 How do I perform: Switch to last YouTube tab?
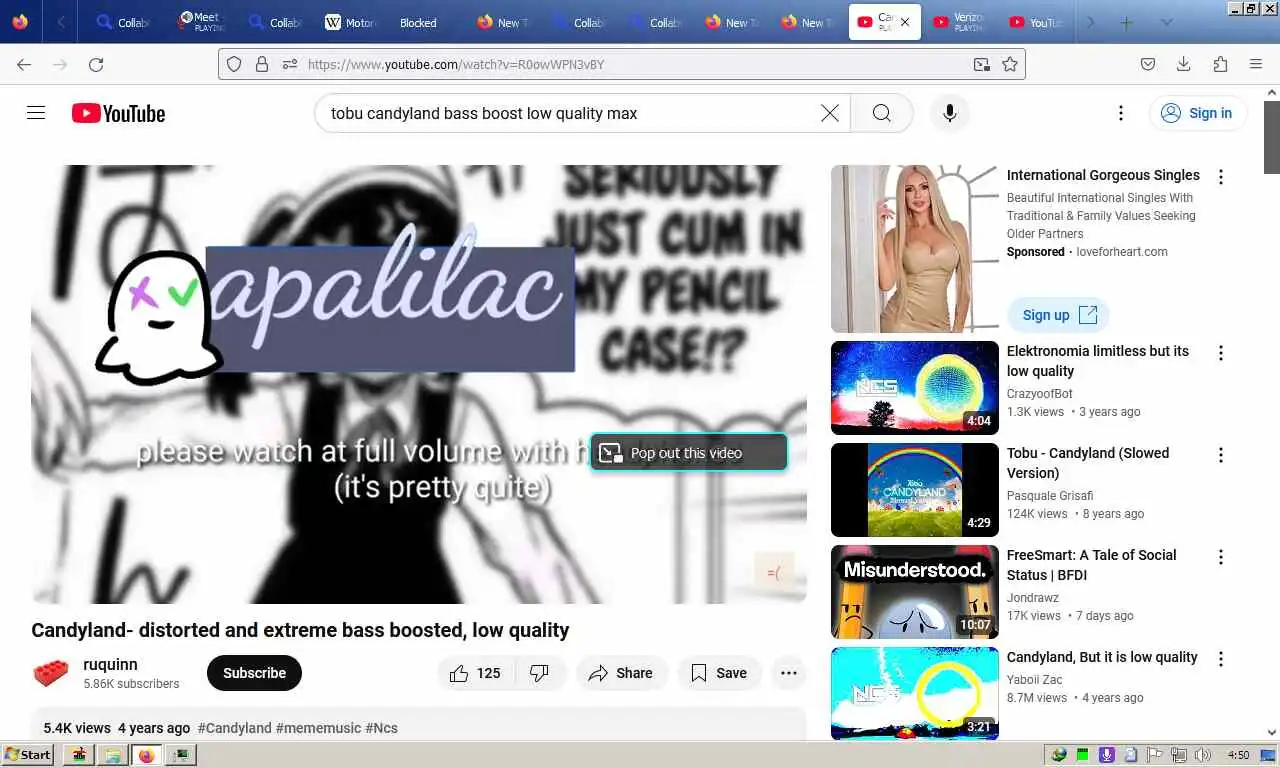[x=1035, y=22]
